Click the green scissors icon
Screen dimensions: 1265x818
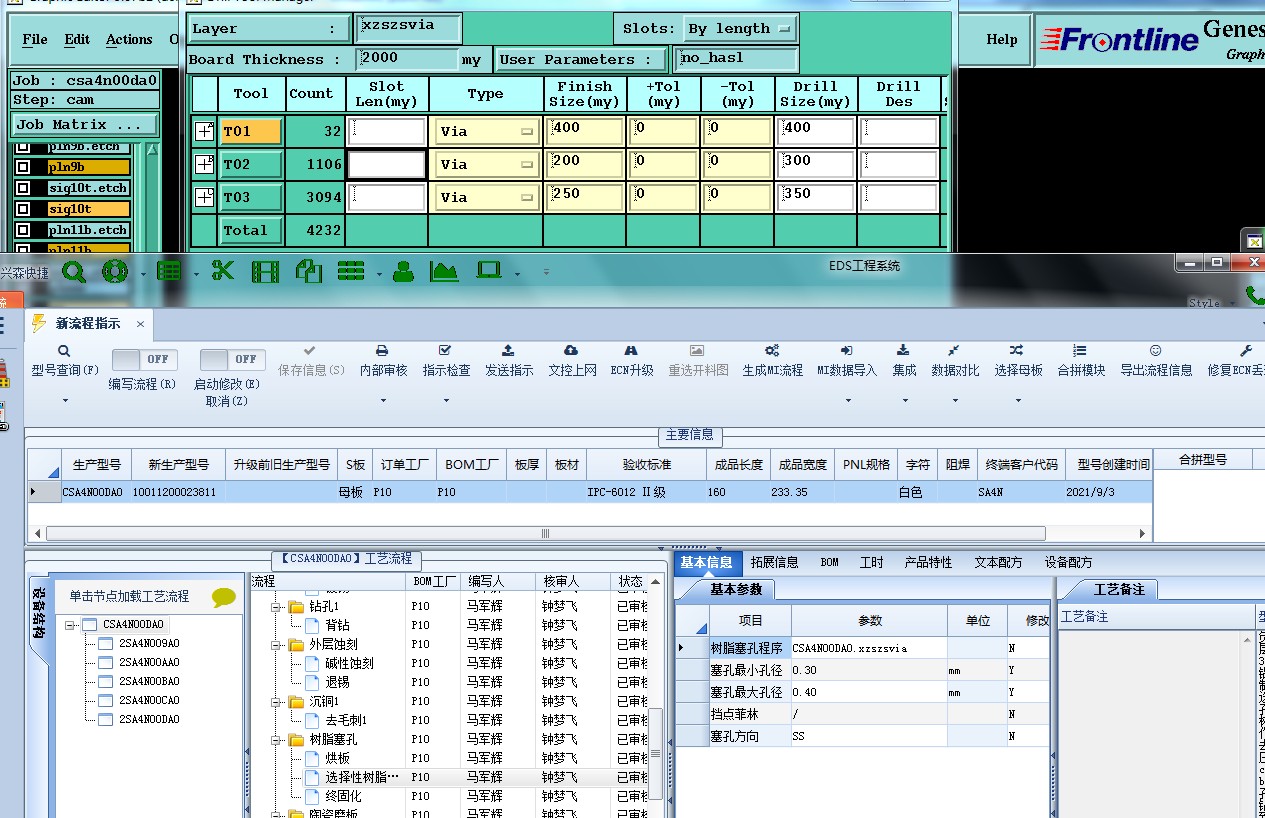coord(222,271)
